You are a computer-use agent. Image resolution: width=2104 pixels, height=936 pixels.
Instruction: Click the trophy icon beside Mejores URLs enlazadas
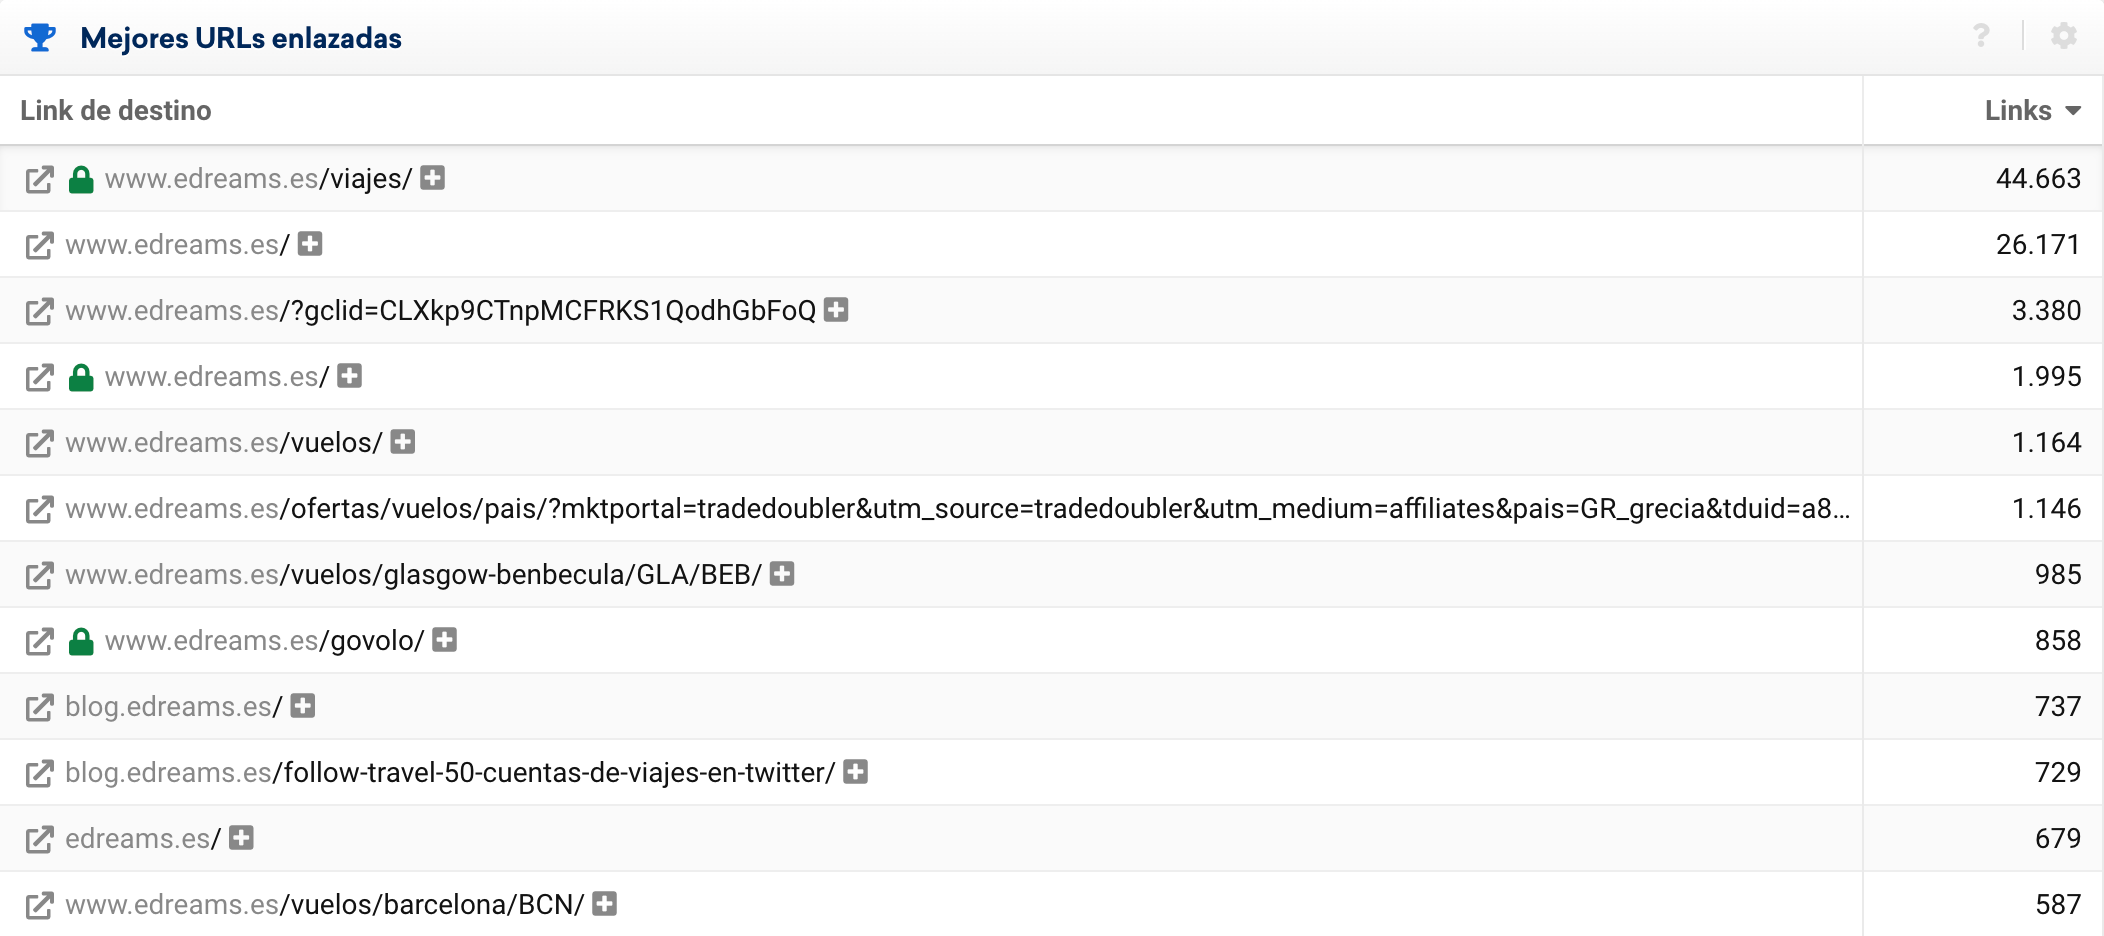(x=40, y=38)
